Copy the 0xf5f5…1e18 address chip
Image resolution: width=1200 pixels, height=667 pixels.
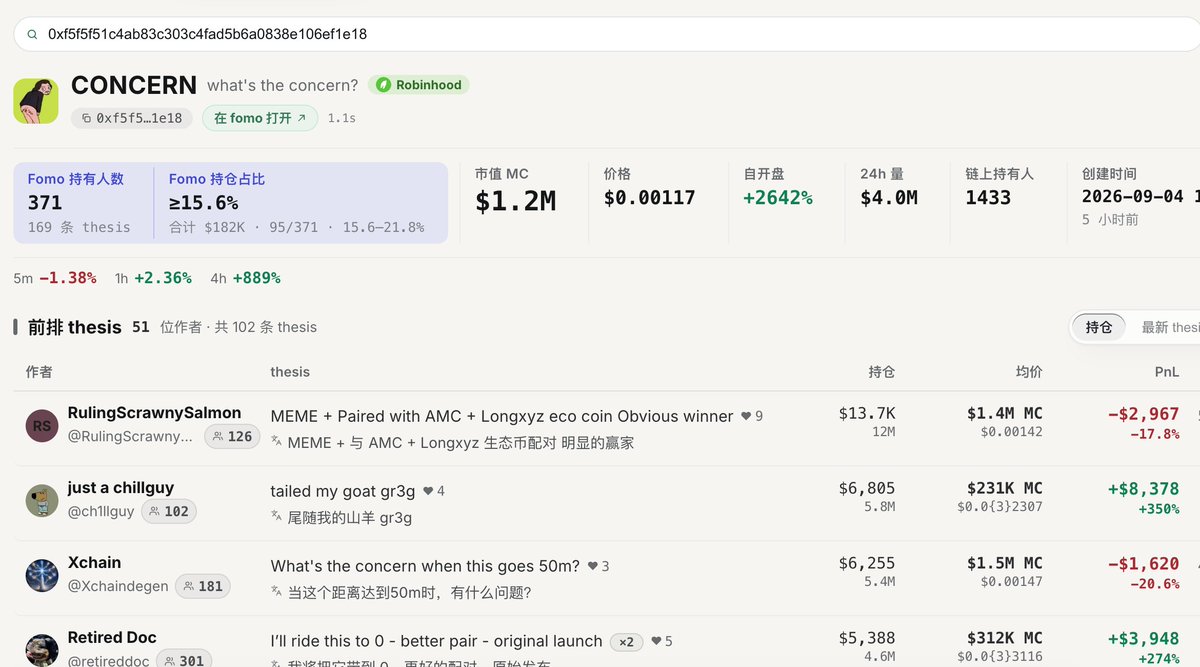click(131, 118)
